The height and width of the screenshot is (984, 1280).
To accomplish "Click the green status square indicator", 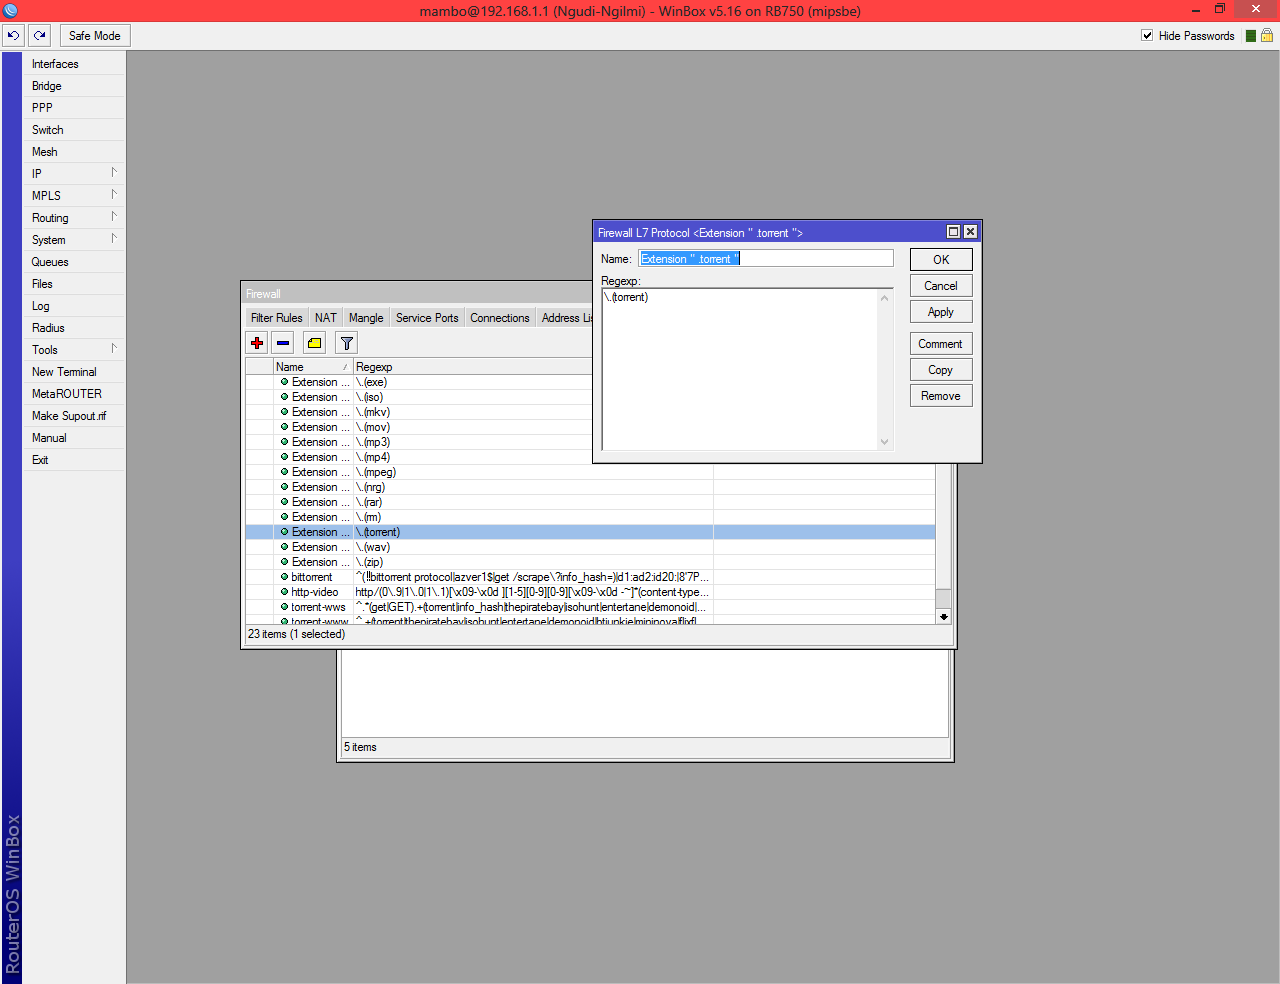I will coord(1251,36).
